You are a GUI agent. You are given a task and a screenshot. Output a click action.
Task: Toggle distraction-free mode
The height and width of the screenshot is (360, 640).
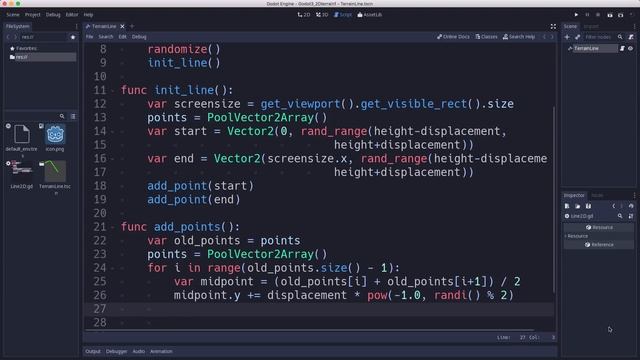(x=553, y=26)
